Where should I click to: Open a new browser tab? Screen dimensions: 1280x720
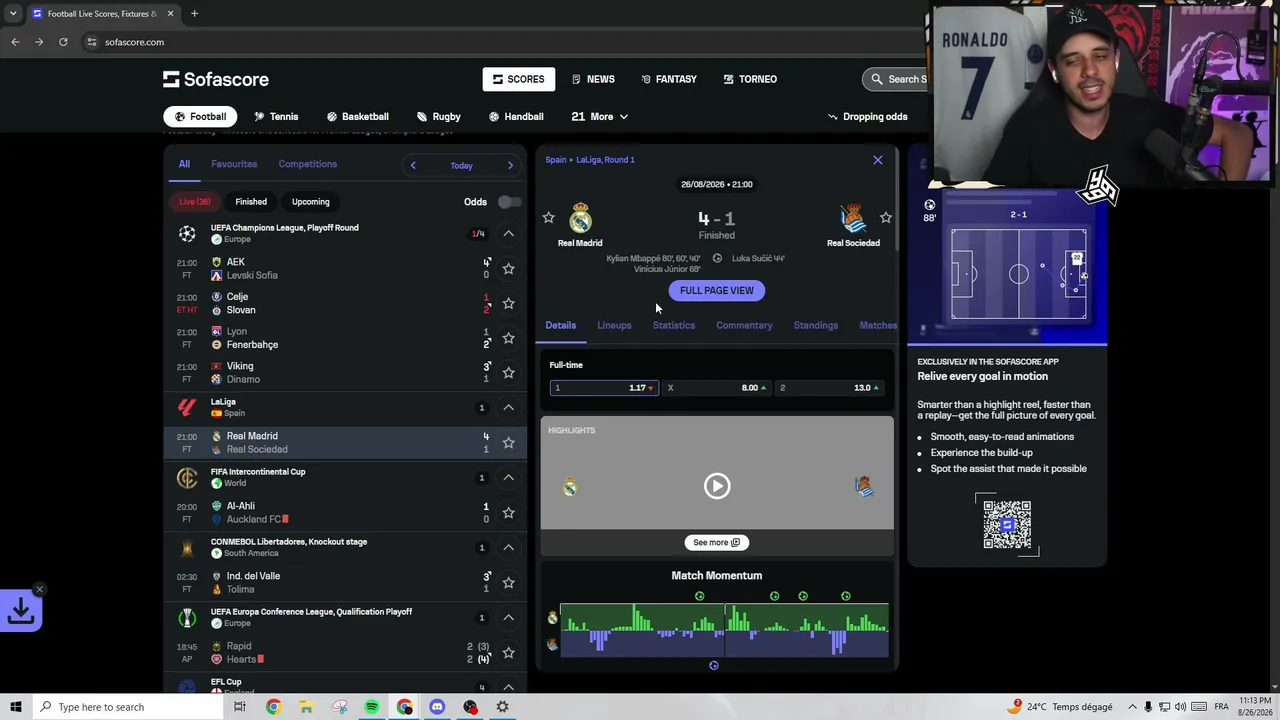pos(194,14)
